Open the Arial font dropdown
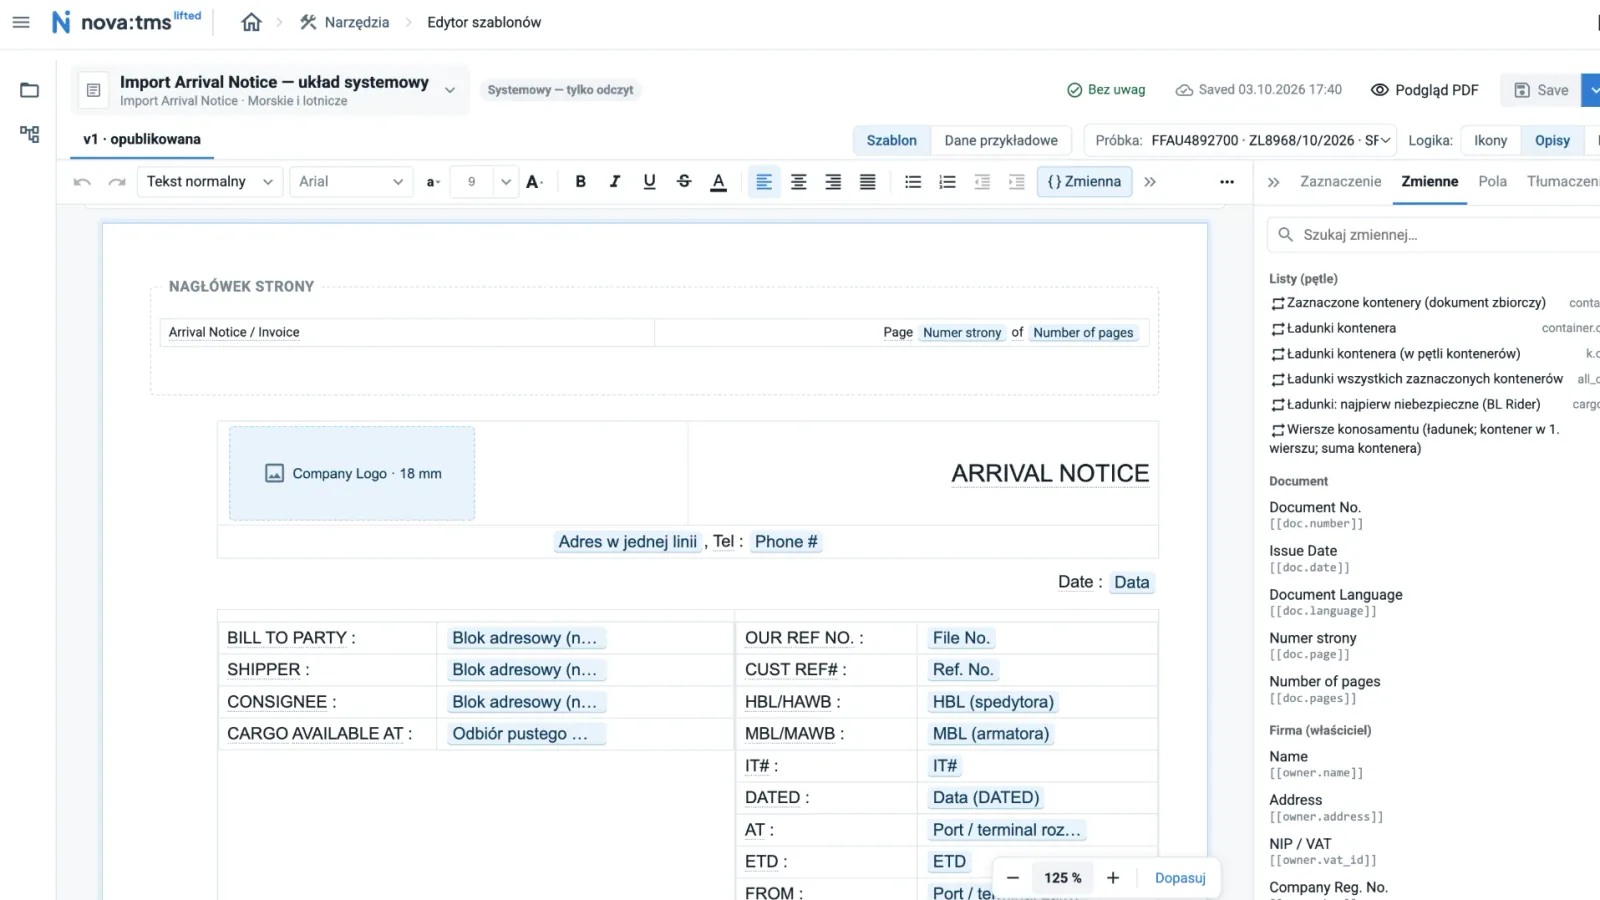Screen dimensions: 1600x900 tap(351, 181)
